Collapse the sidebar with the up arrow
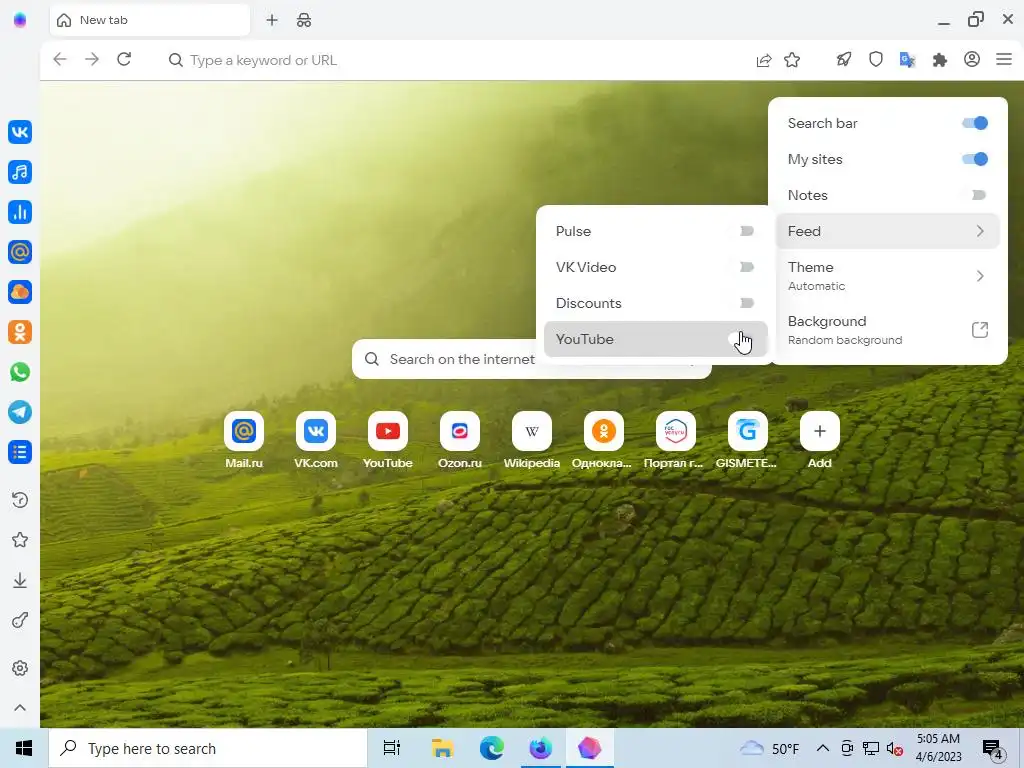 click(x=20, y=708)
